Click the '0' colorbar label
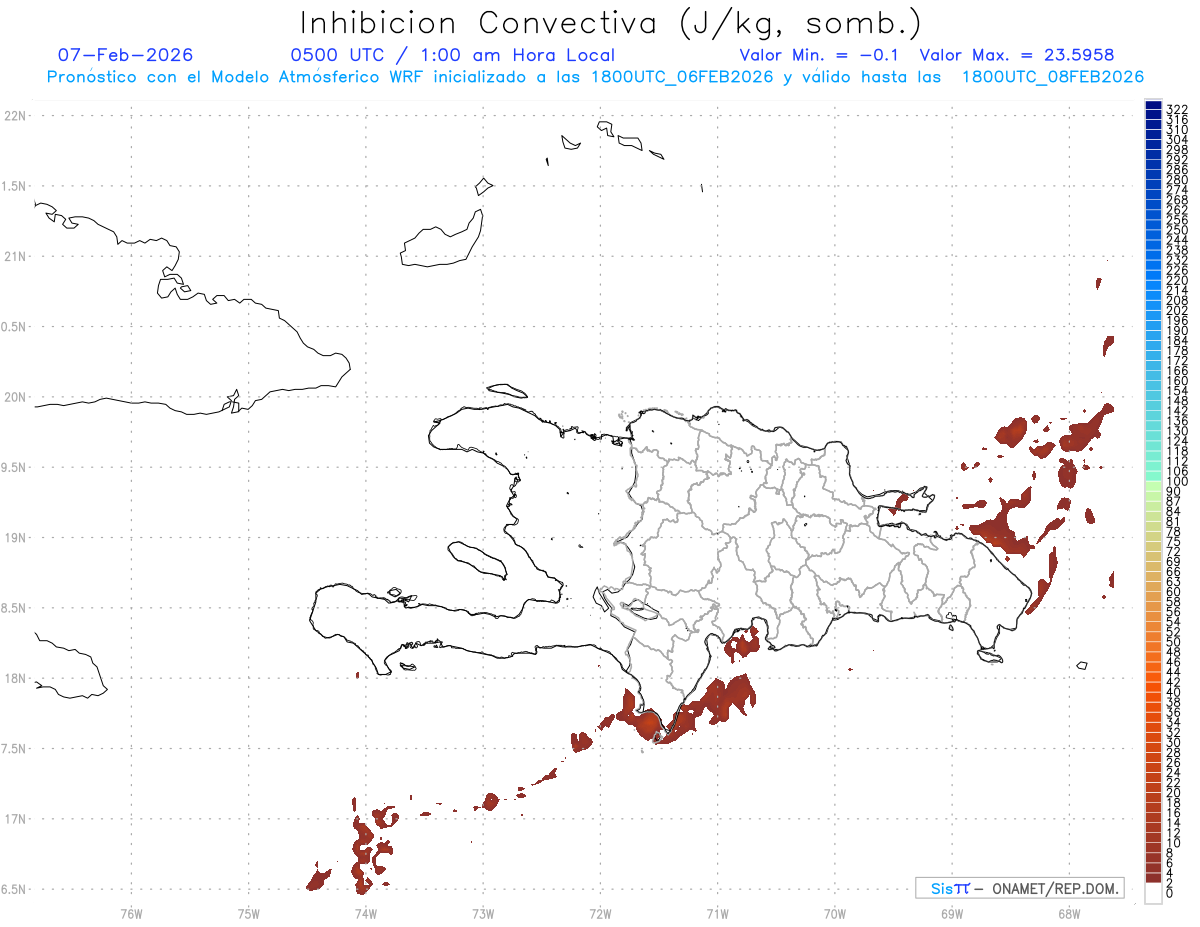 [x=1170, y=892]
